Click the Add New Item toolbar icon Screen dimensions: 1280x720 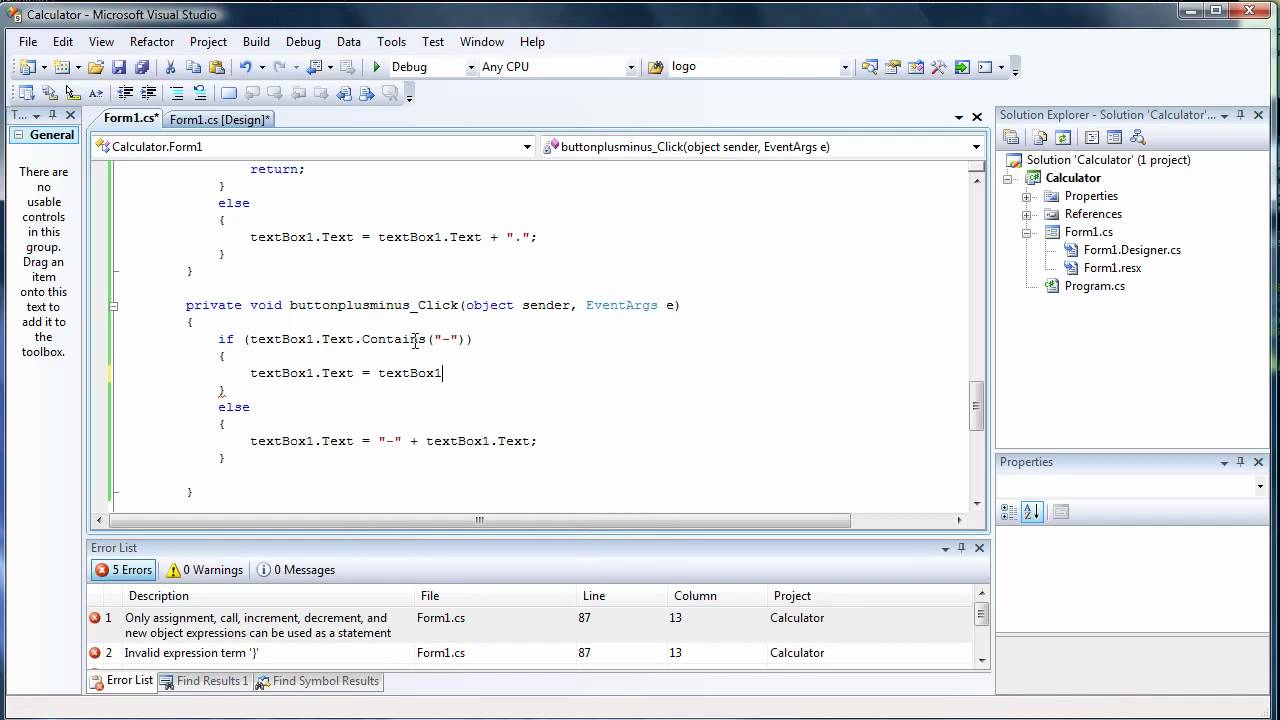pyautogui.click(x=62, y=67)
